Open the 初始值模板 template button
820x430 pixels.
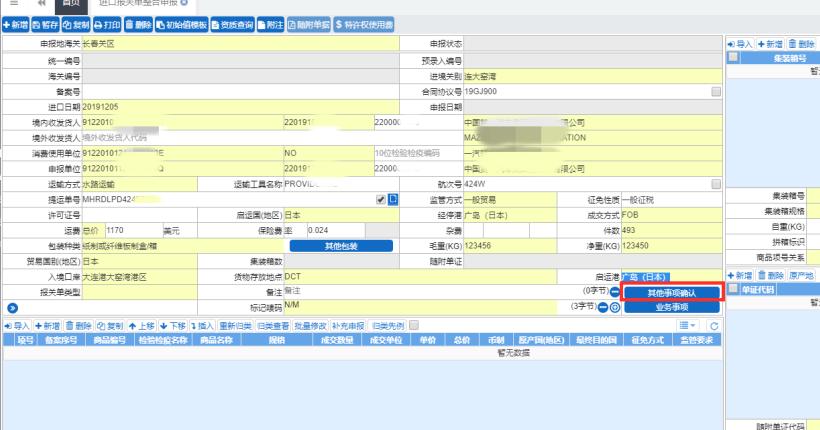coord(182,25)
